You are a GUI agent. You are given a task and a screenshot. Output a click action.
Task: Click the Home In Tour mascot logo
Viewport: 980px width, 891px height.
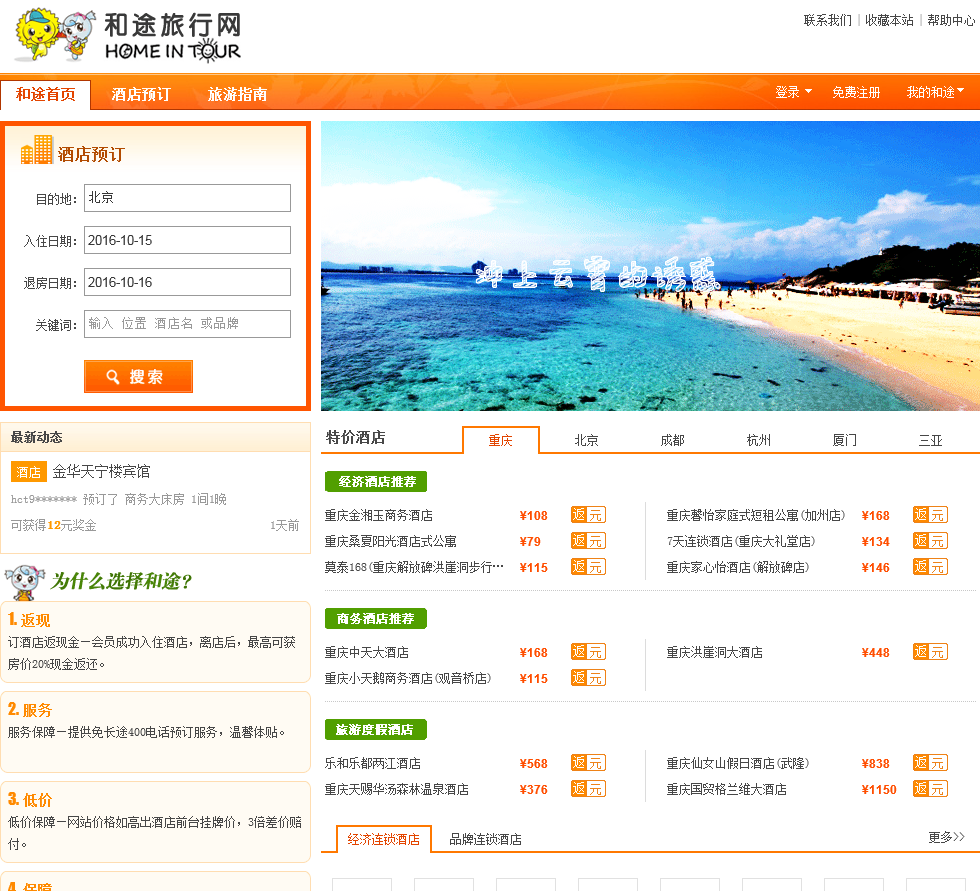128,36
